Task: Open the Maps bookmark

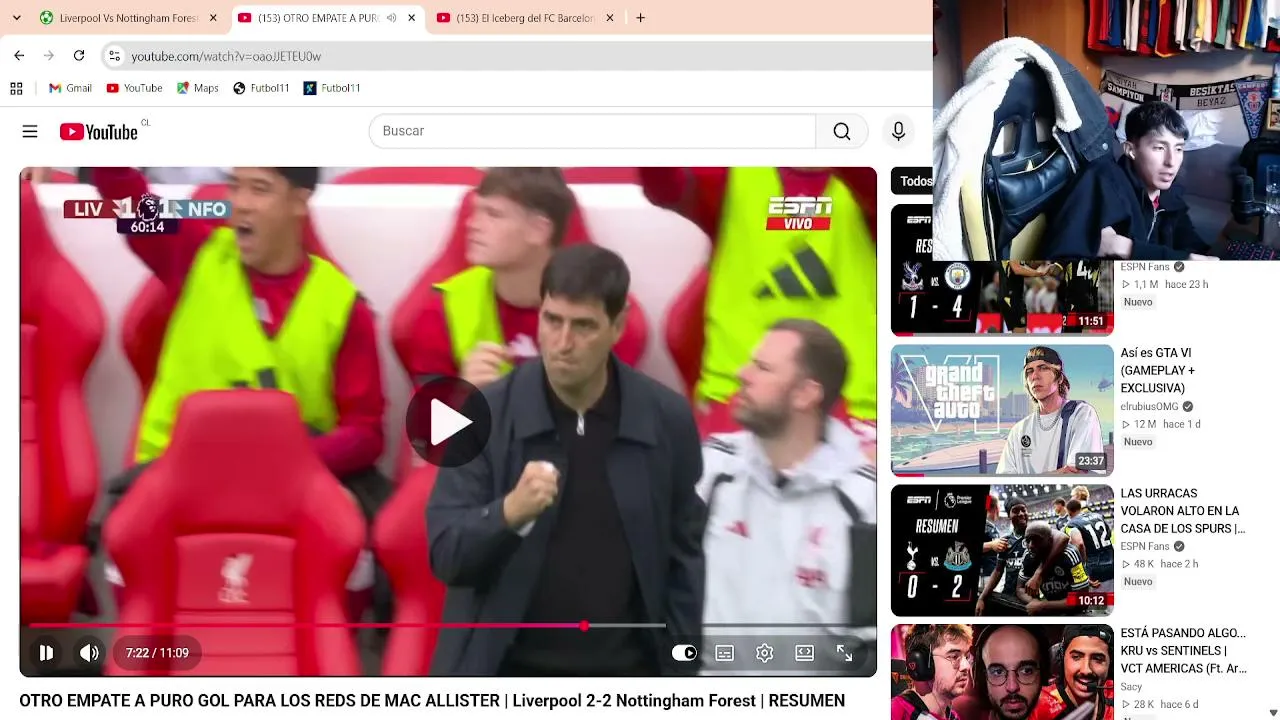Action: pyautogui.click(x=197, y=88)
